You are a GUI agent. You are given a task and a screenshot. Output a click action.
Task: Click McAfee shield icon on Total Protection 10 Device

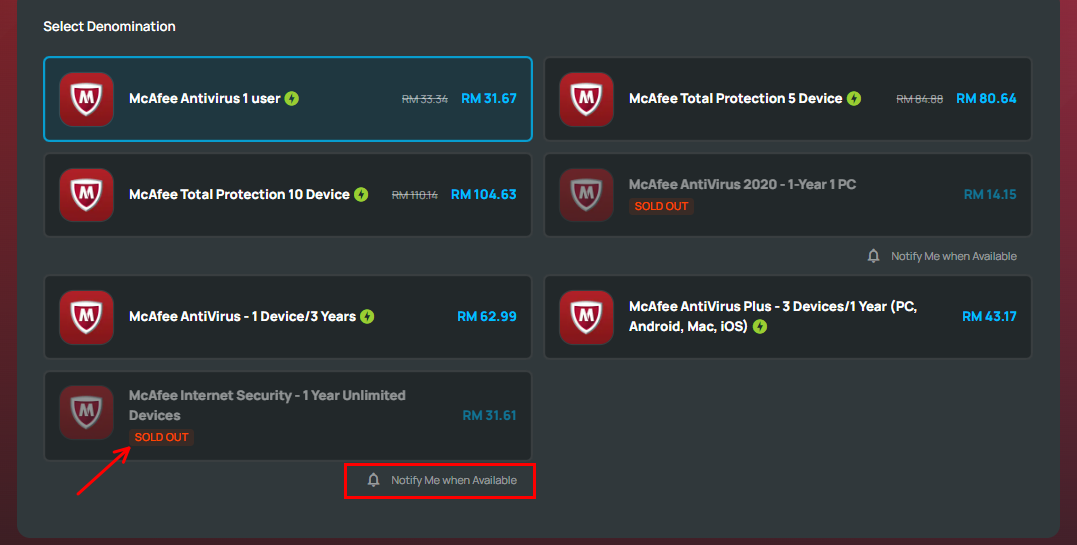(x=86, y=195)
